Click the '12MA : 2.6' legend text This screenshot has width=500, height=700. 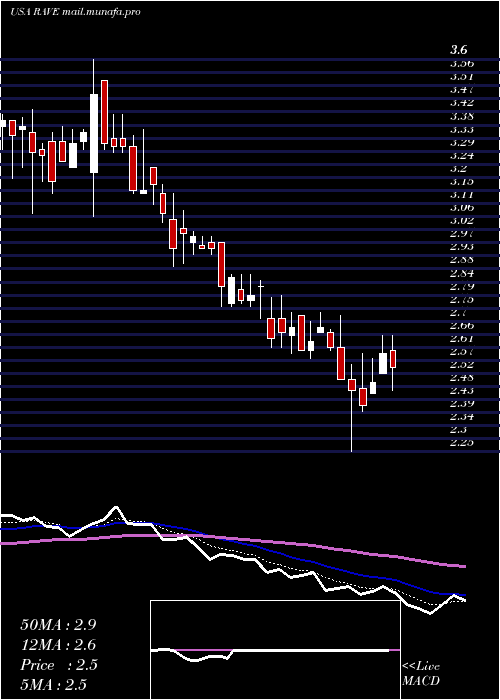[x=58, y=645]
